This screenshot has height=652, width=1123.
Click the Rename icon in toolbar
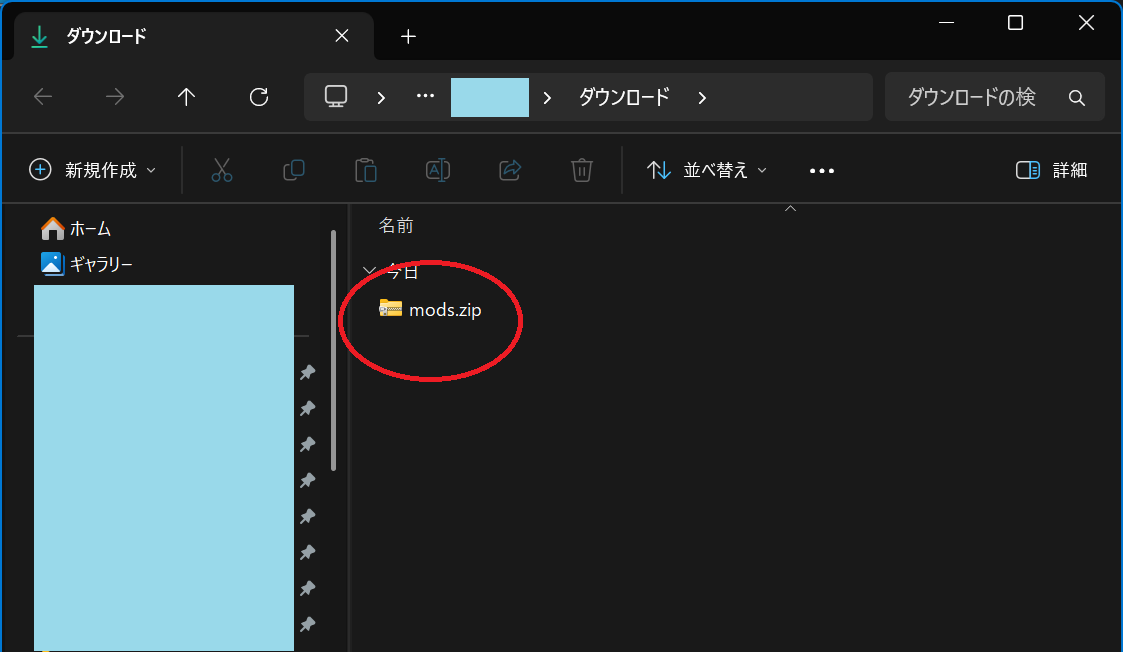[438, 170]
